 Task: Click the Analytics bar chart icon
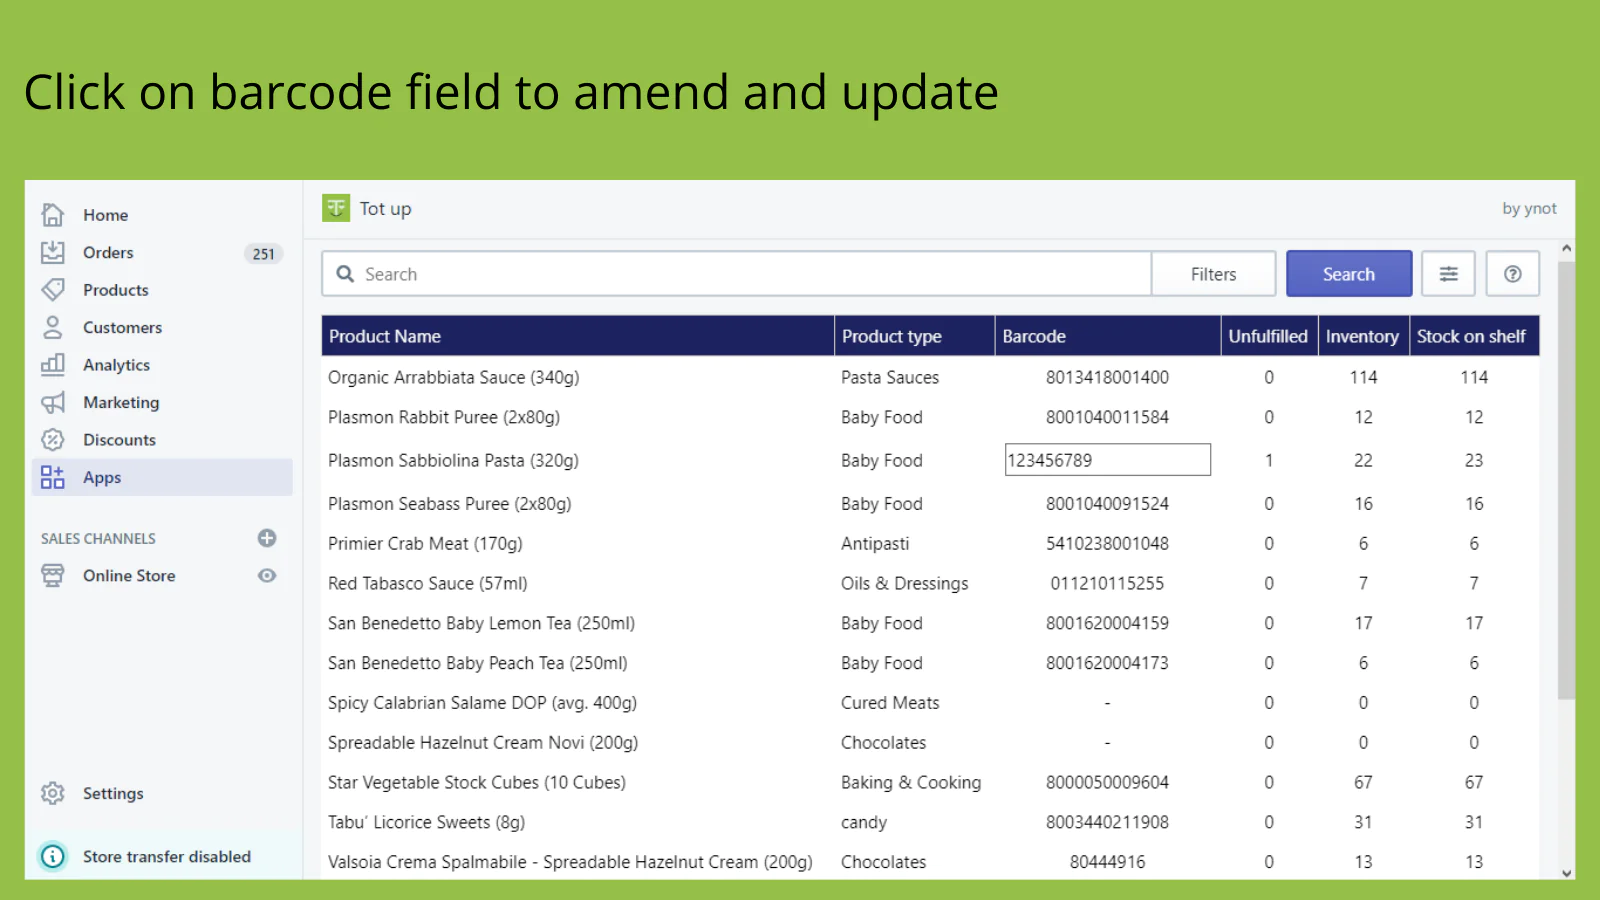(x=53, y=365)
